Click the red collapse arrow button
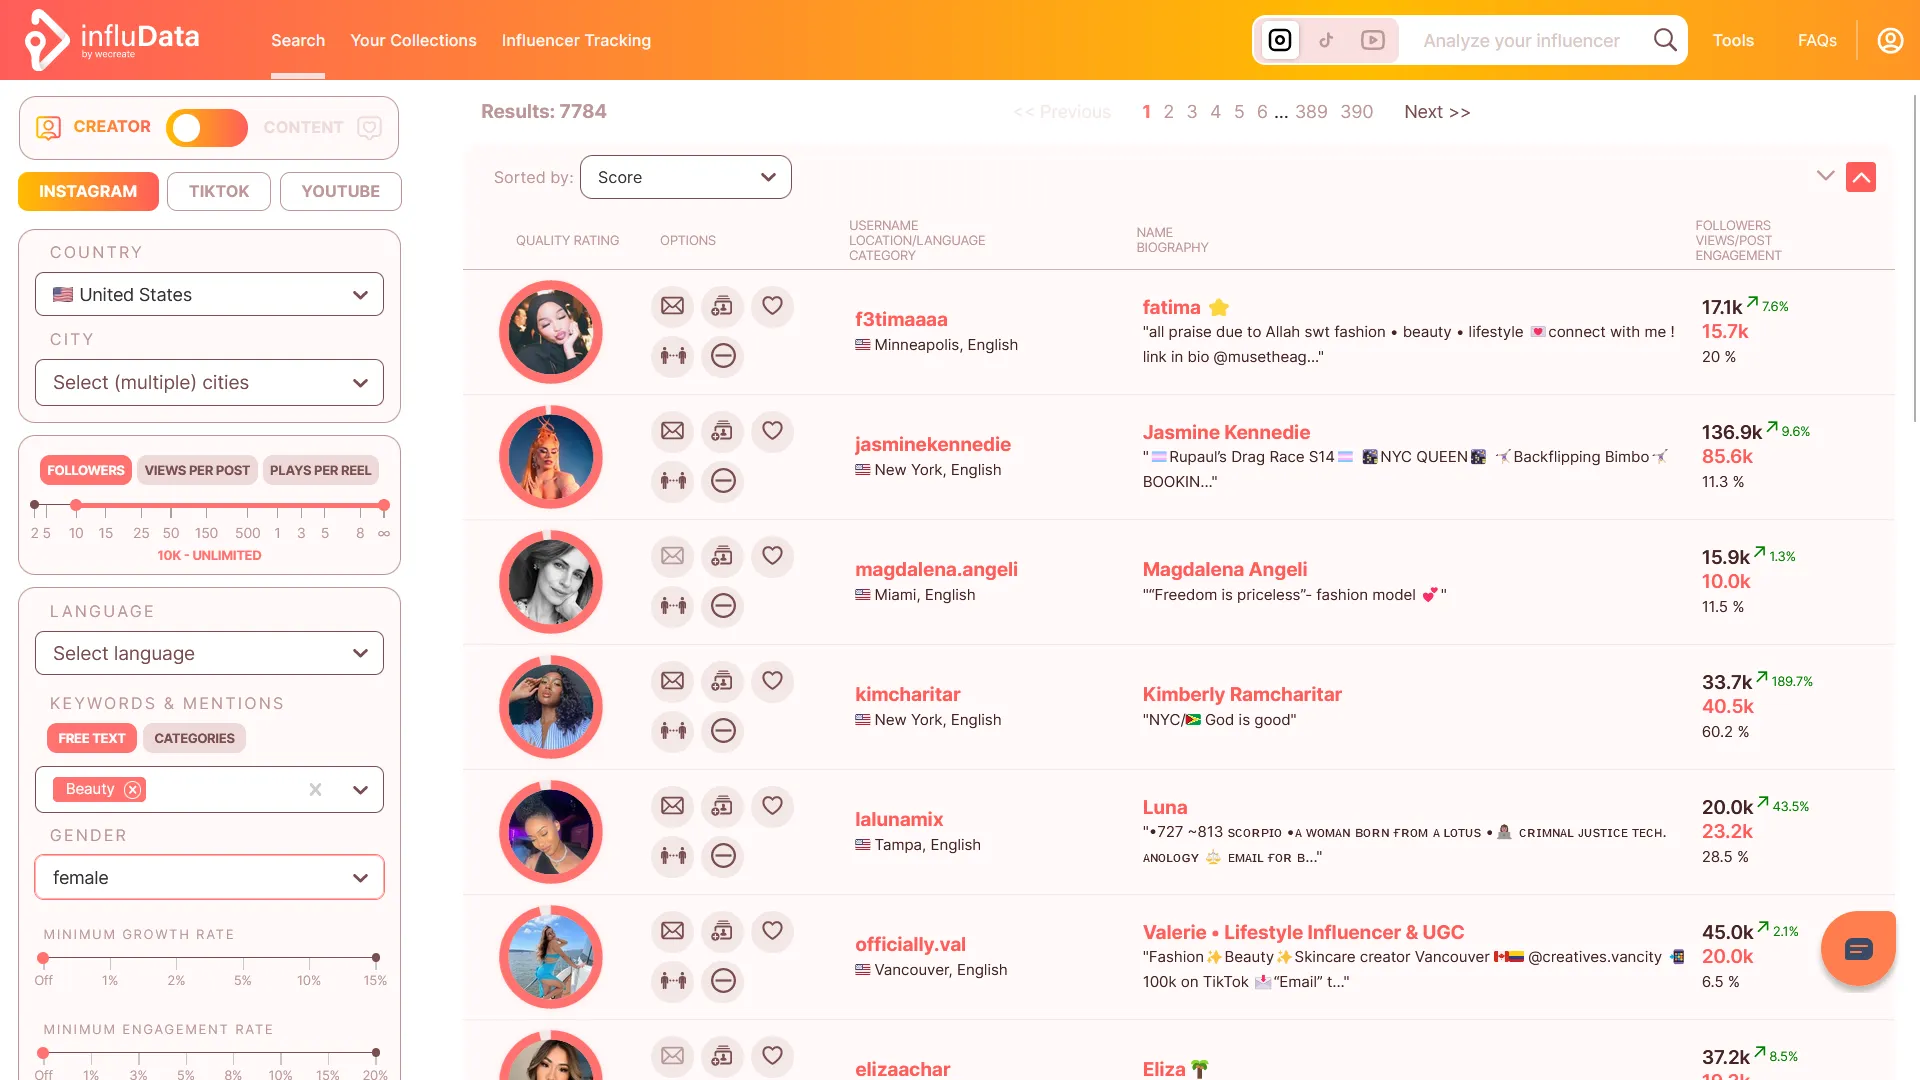The image size is (1920, 1080). coord(1861,177)
